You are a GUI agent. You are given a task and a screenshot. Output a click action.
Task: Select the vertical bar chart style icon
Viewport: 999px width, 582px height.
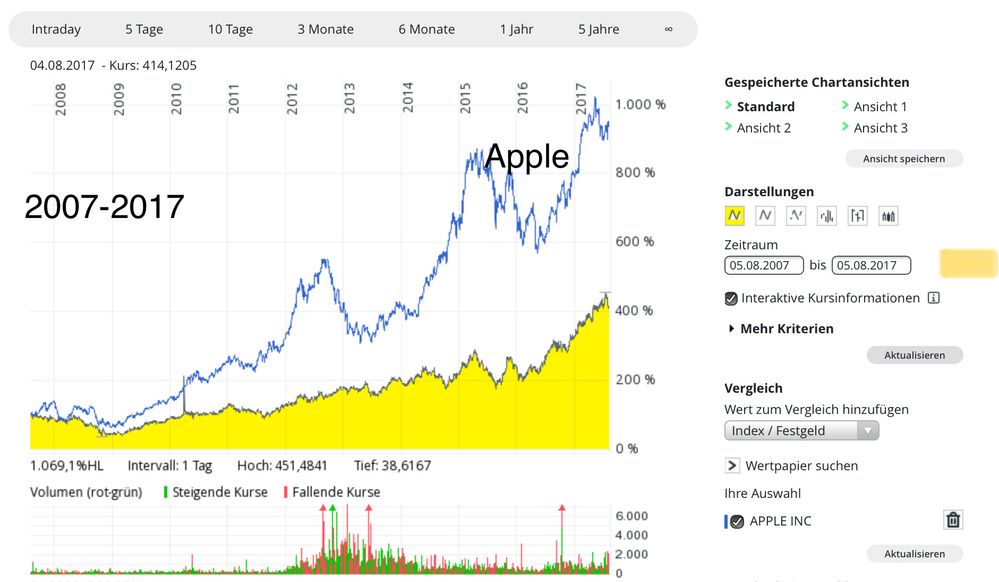tap(827, 215)
